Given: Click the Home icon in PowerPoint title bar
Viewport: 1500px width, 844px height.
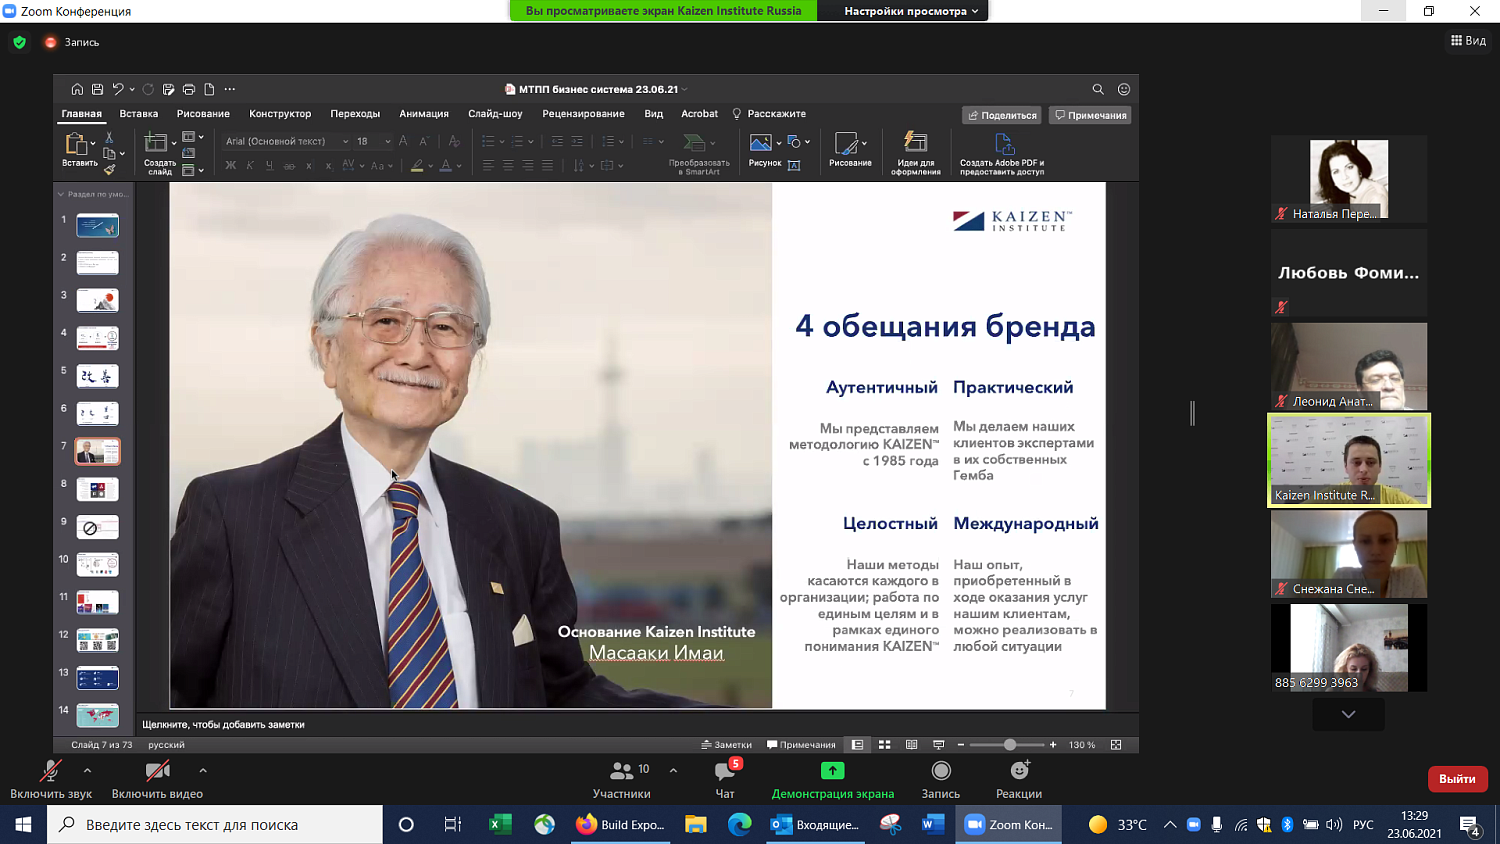Looking at the screenshot, I should pos(77,89).
